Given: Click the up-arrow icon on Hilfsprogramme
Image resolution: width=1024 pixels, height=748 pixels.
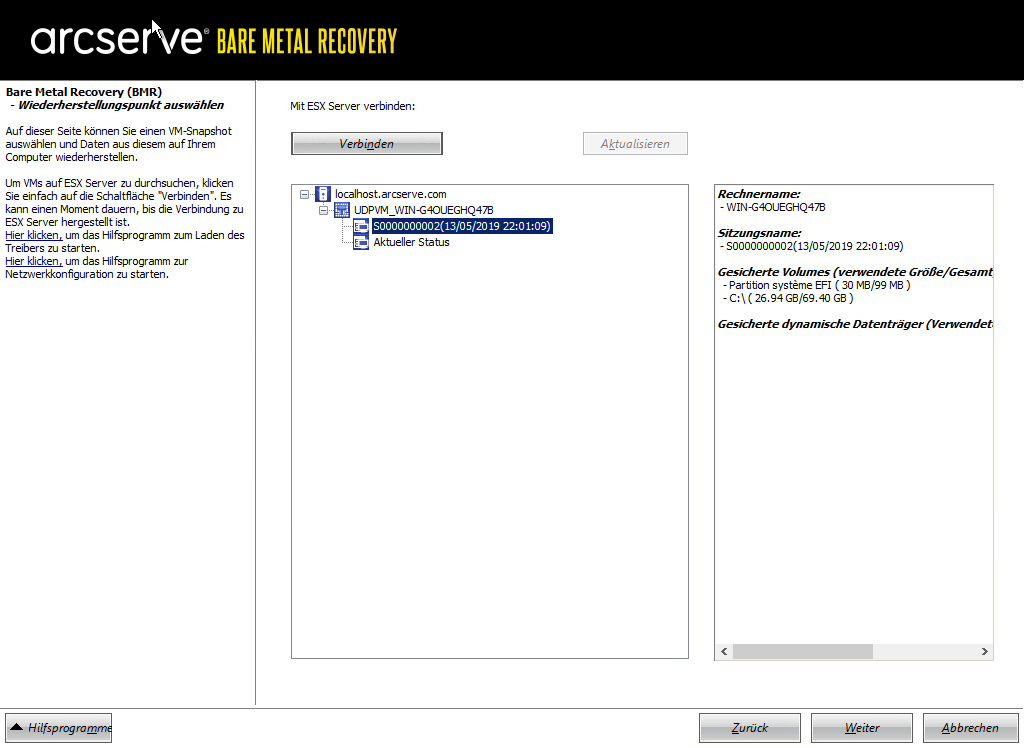Looking at the screenshot, I should (17, 727).
